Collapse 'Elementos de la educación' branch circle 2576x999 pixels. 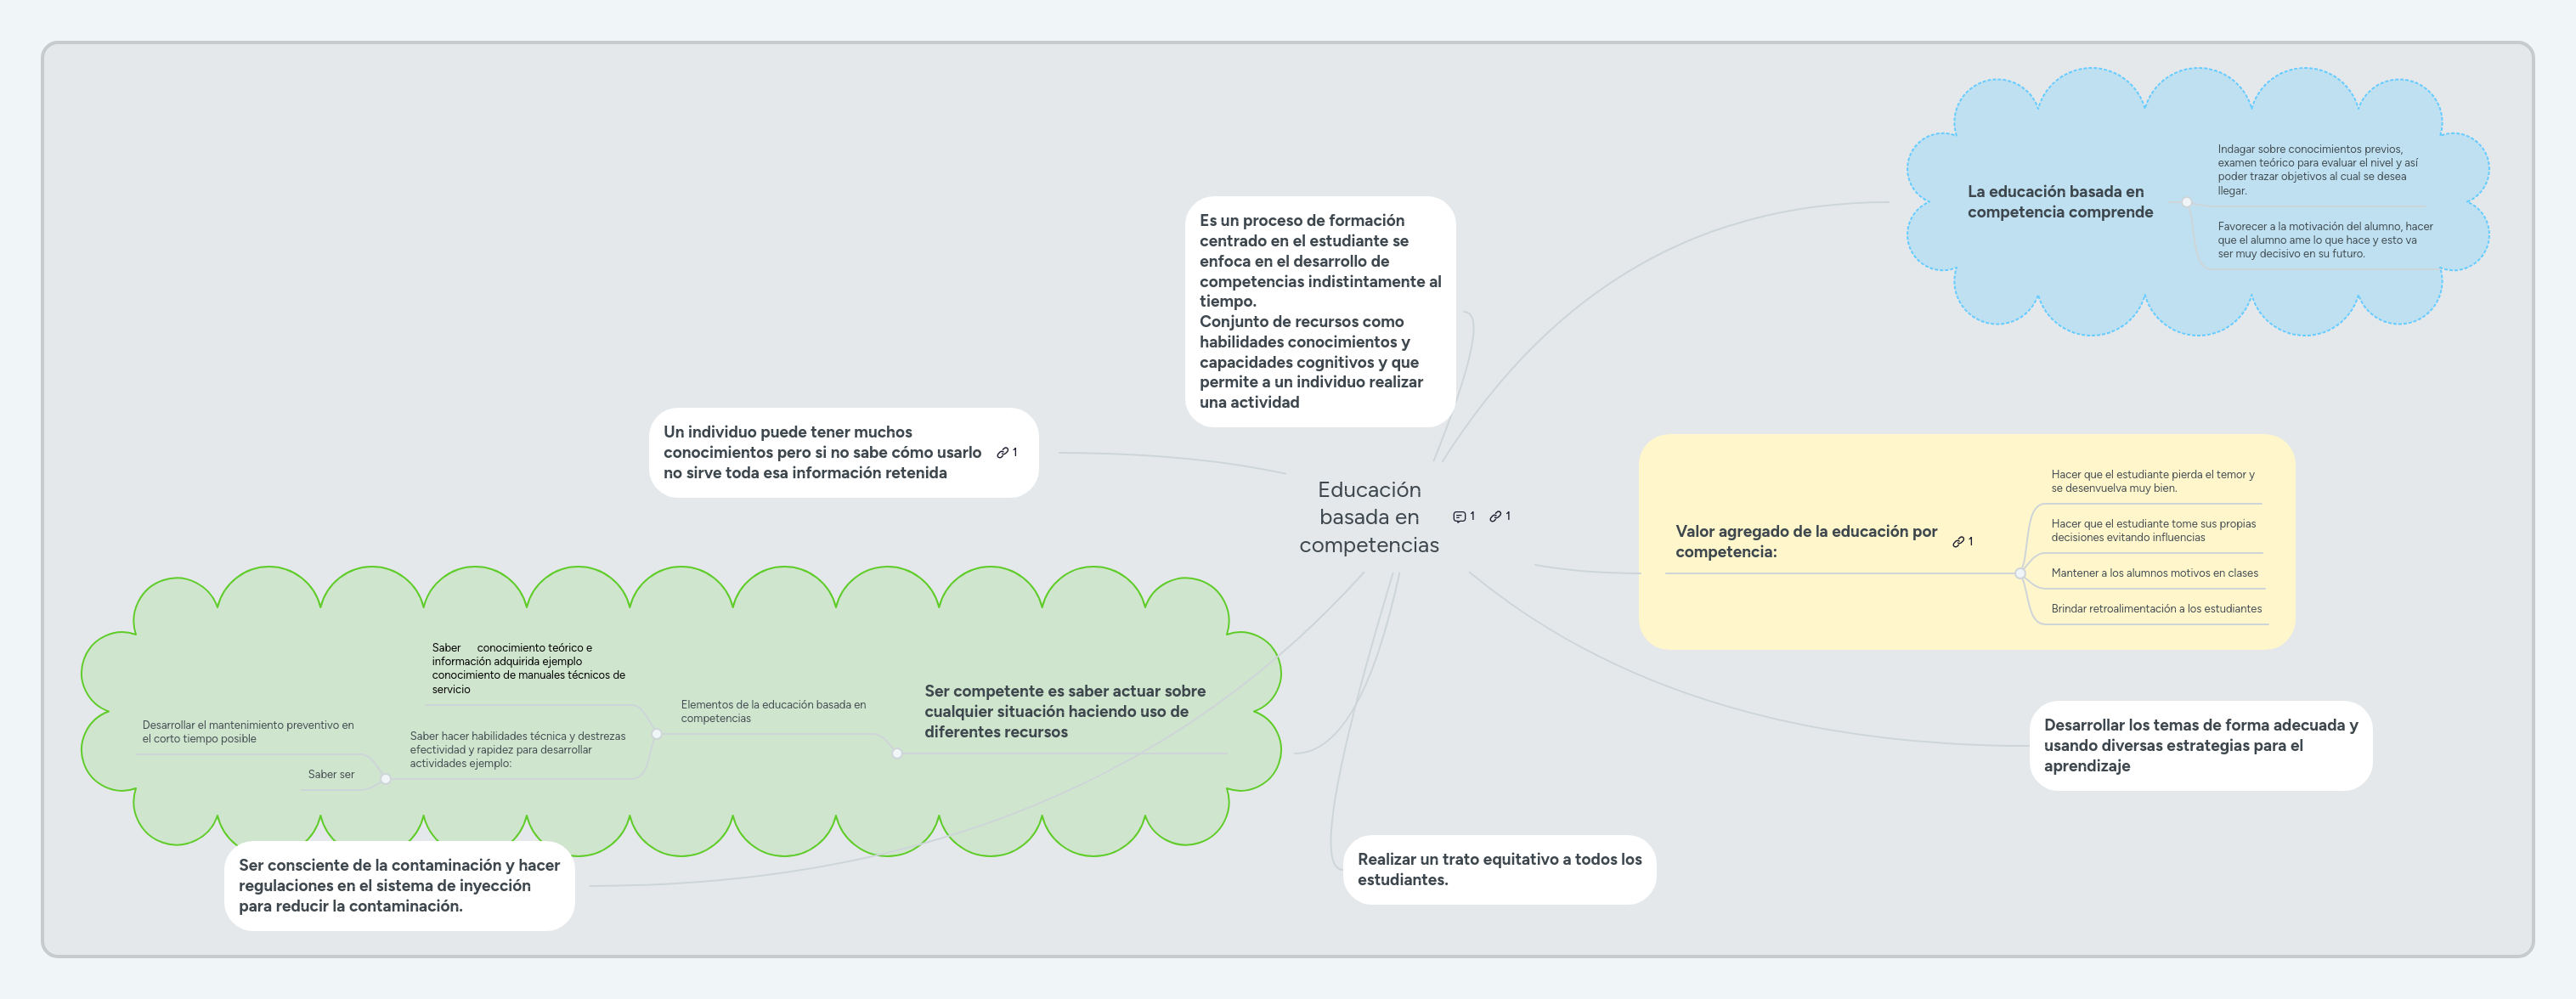657,735
